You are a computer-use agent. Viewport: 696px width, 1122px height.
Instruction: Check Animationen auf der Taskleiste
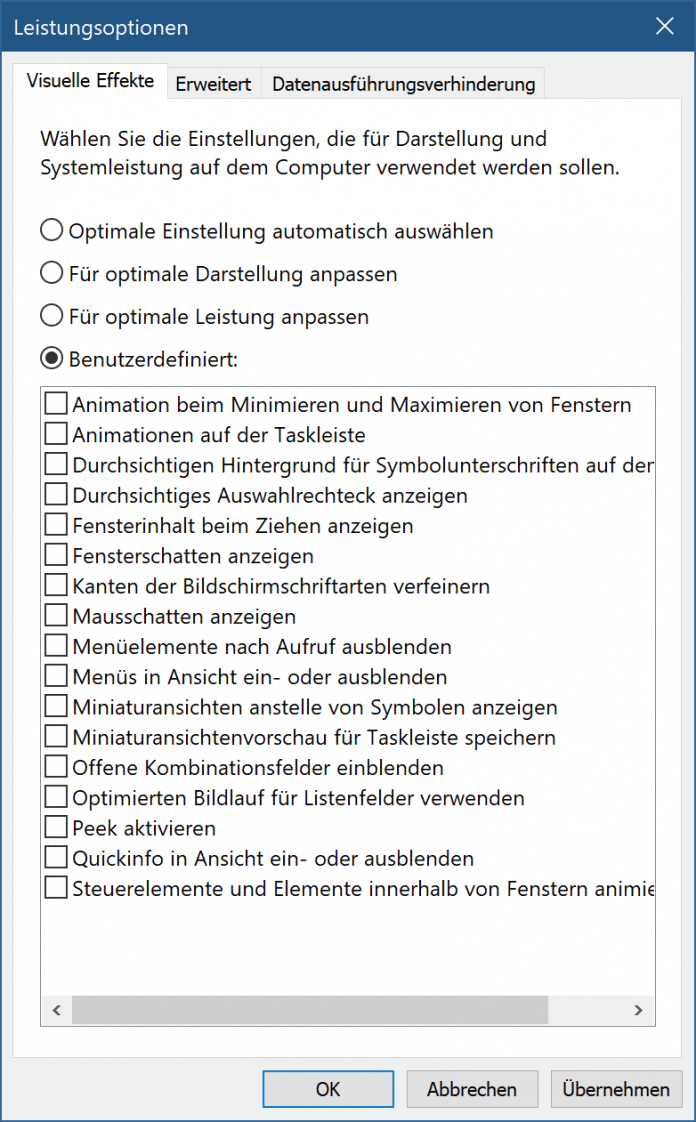[x=57, y=435]
